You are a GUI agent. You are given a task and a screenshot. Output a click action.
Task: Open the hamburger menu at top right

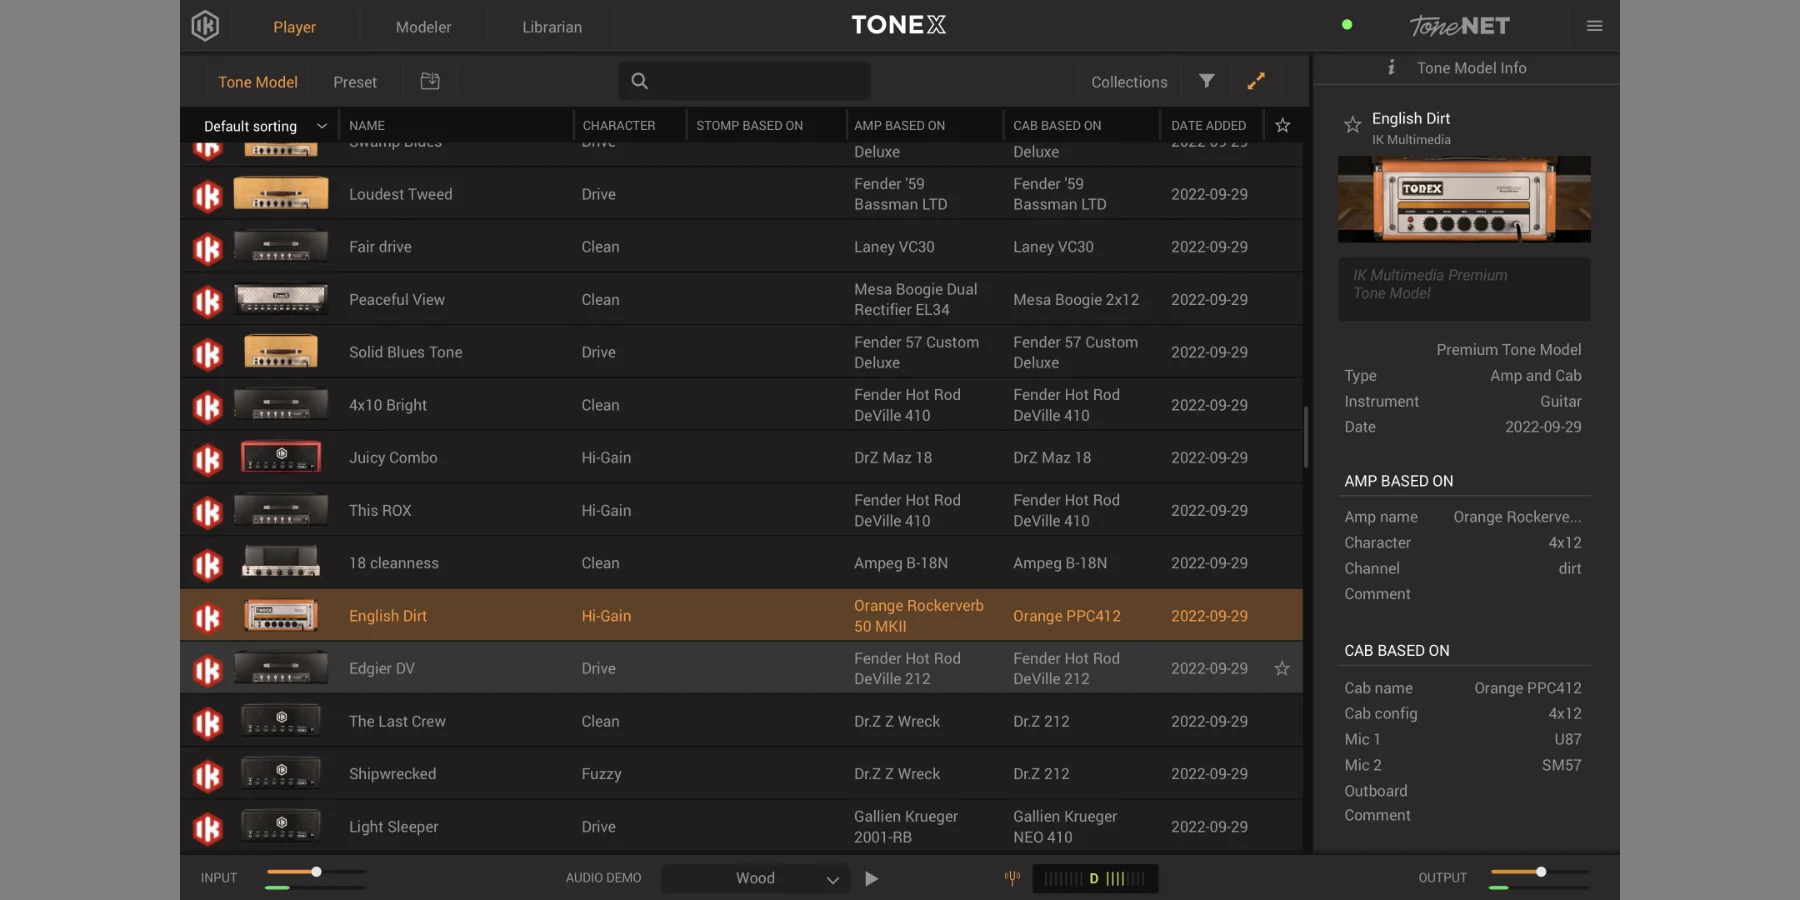tap(1595, 25)
